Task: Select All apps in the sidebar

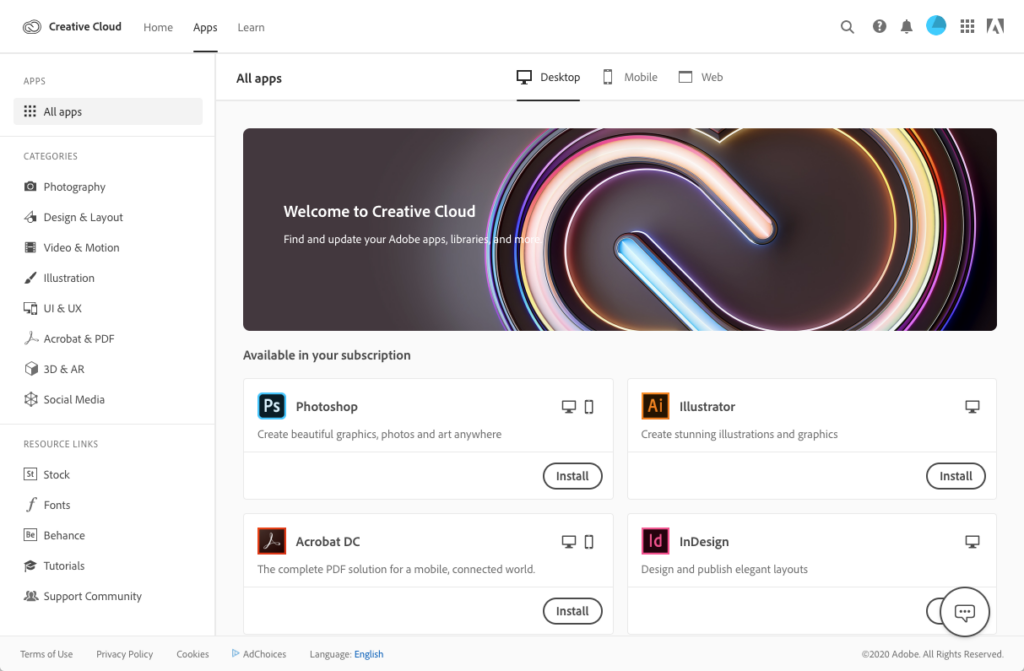Action: click(108, 111)
